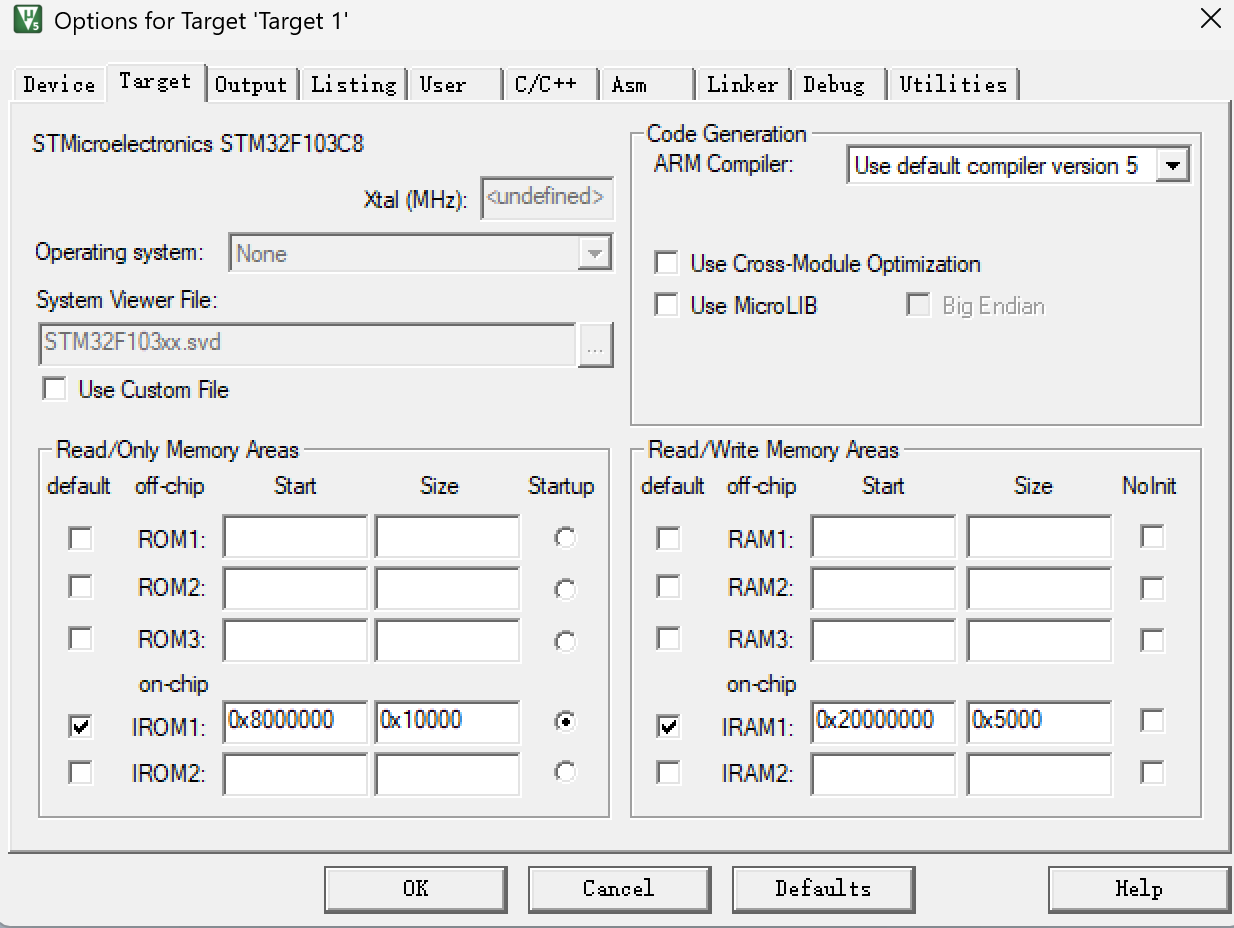Click the RAM1 Start field
The height and width of the screenshot is (928, 1234).
[x=883, y=537]
